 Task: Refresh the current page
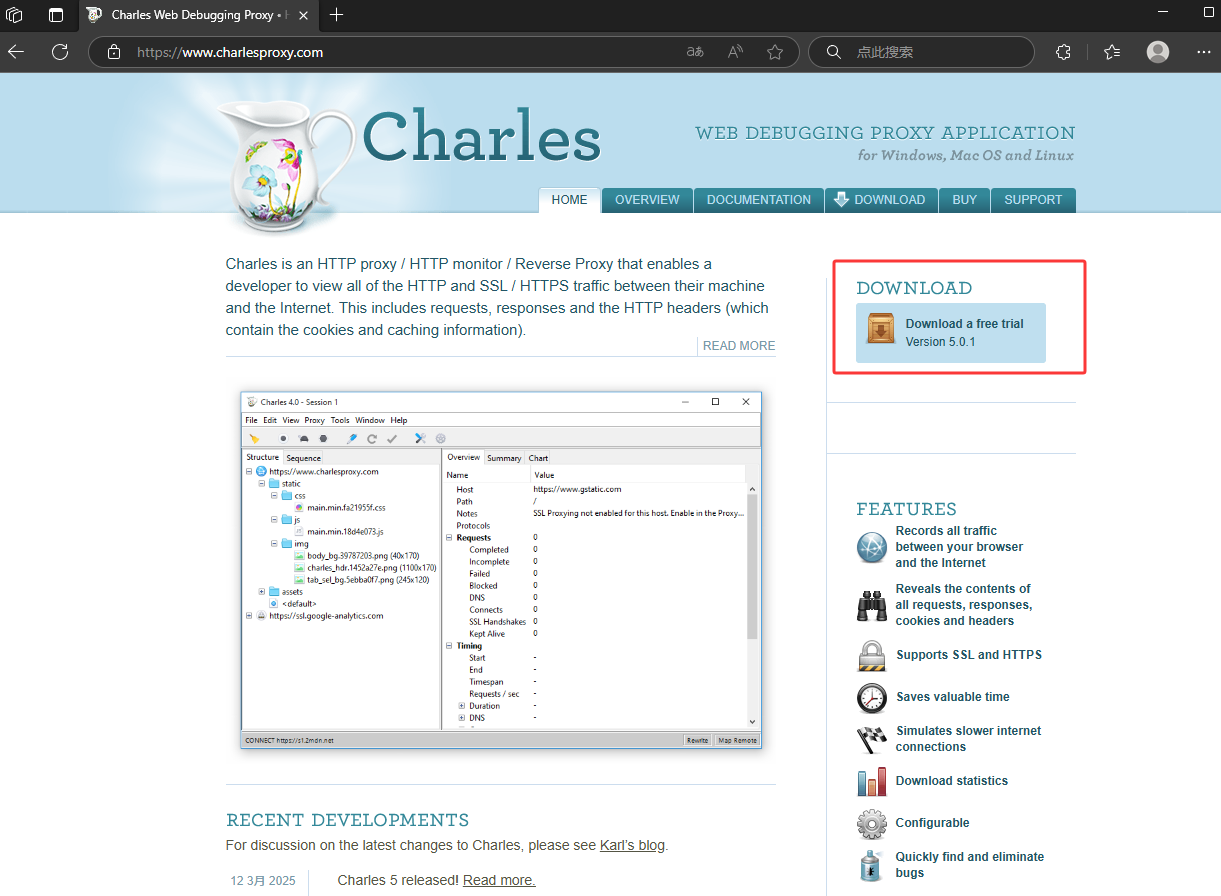[x=60, y=52]
